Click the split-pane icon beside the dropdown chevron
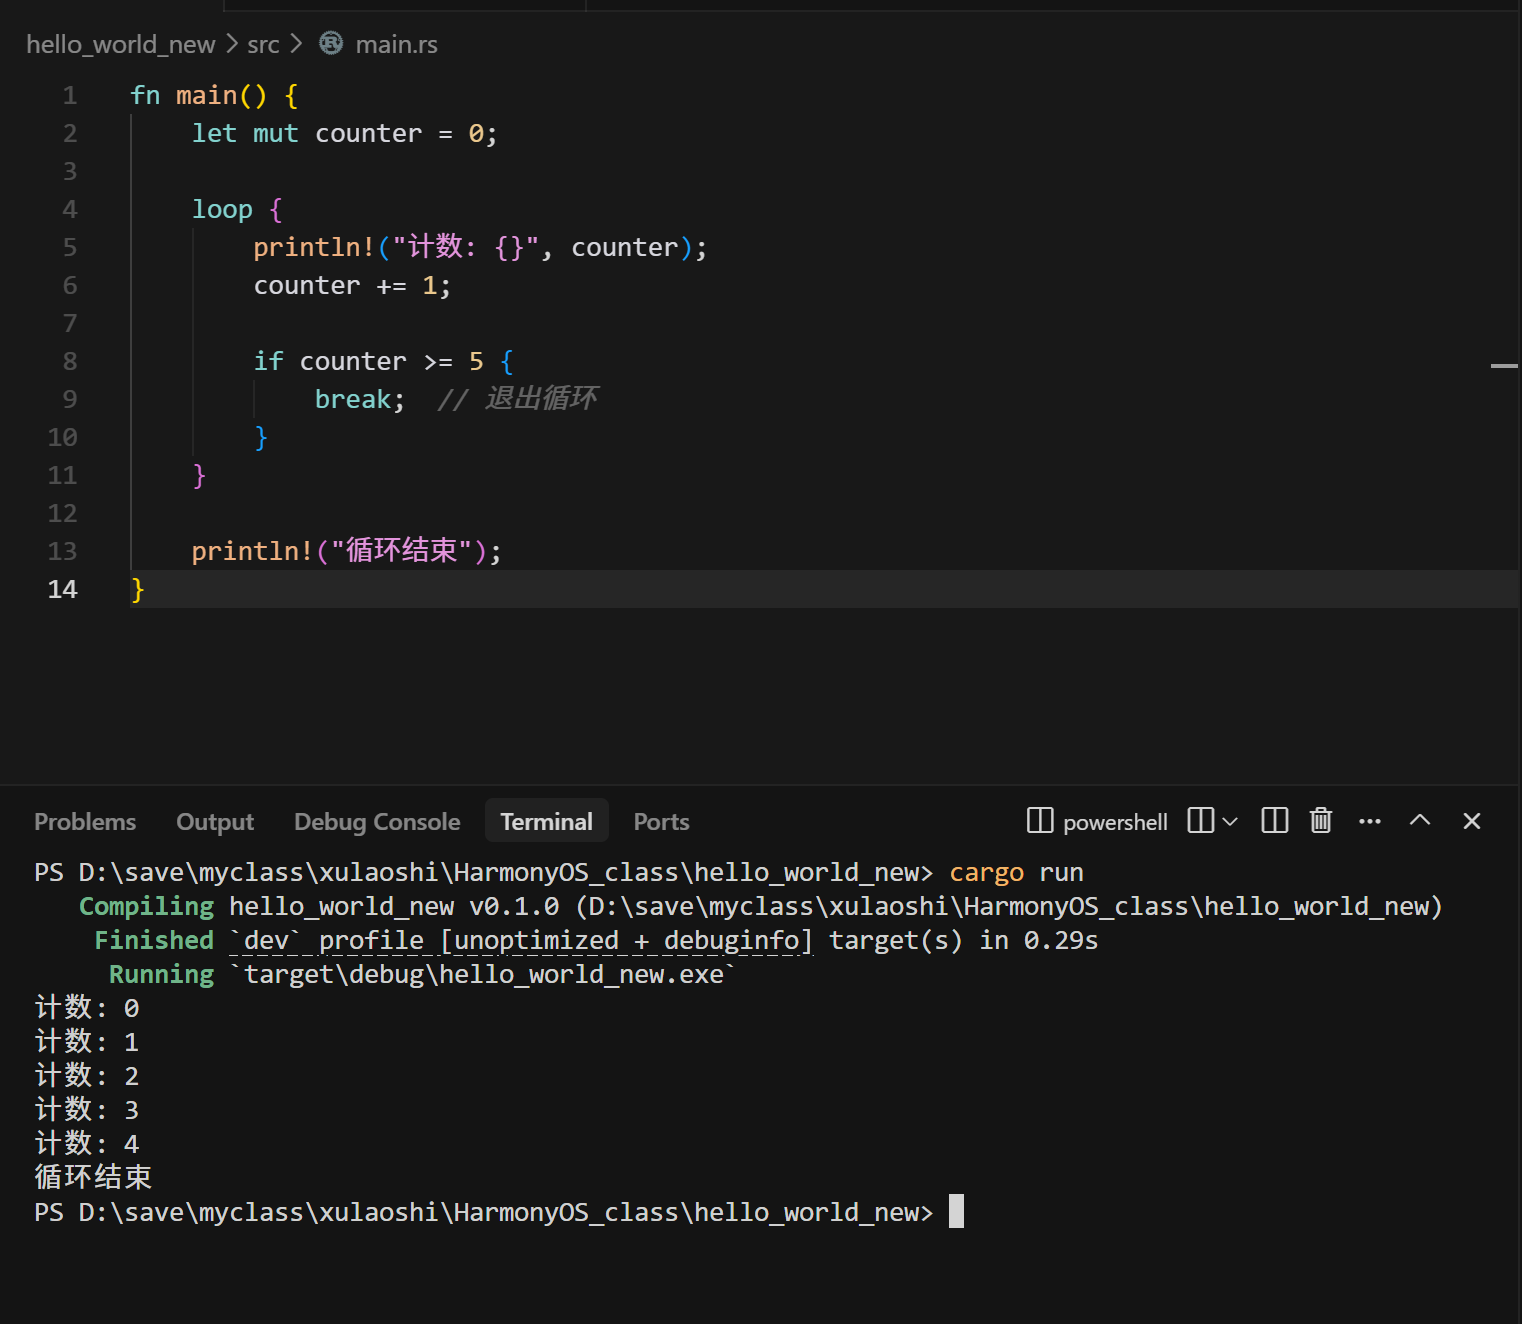Image resolution: width=1522 pixels, height=1324 pixels. point(1200,821)
